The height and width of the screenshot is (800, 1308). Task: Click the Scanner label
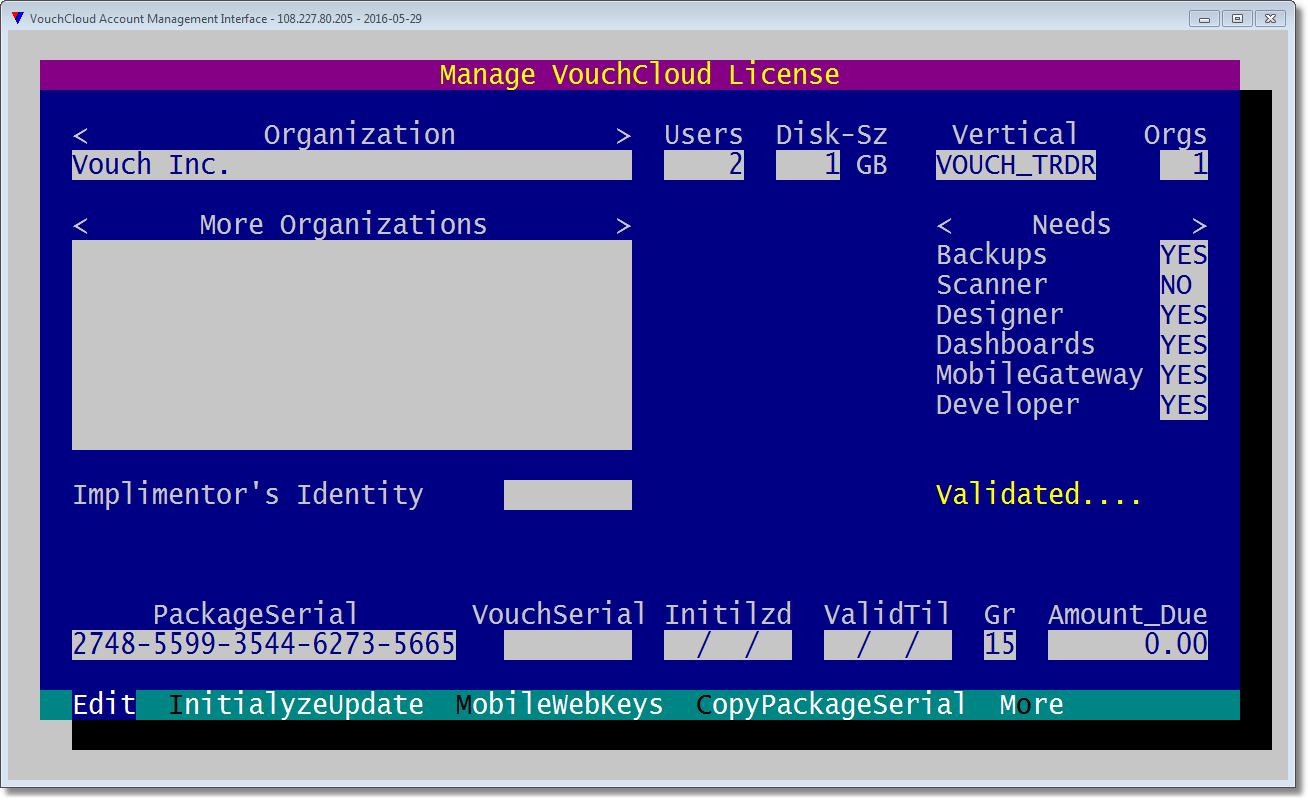[991, 285]
